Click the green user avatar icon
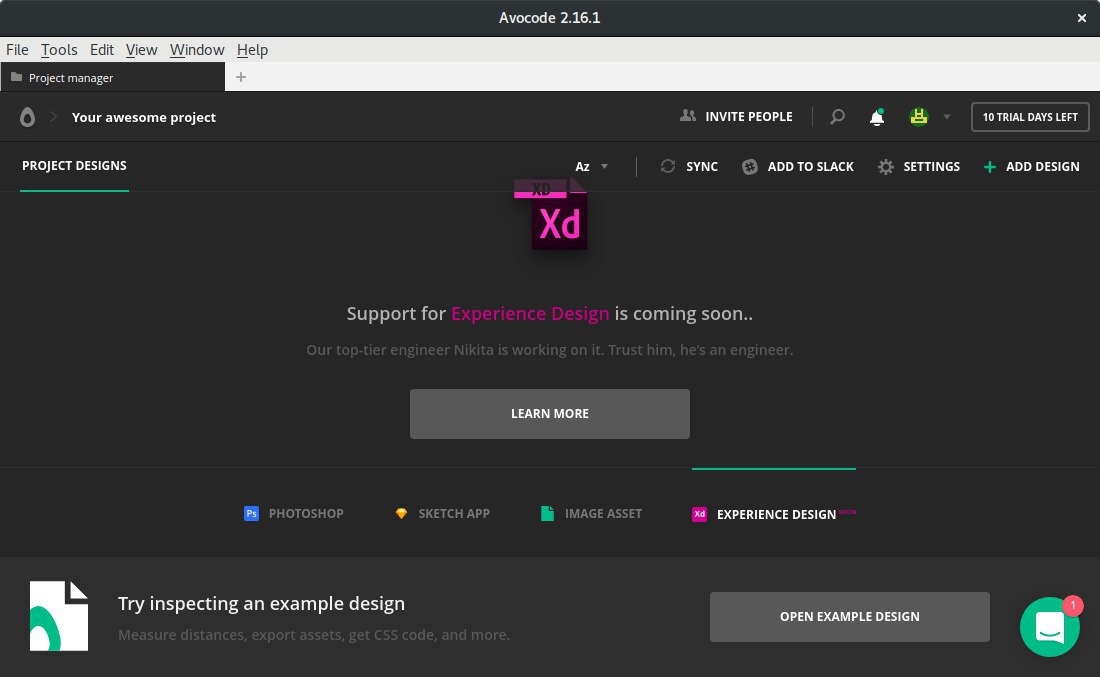Image resolution: width=1100 pixels, height=677 pixels. tap(918, 116)
